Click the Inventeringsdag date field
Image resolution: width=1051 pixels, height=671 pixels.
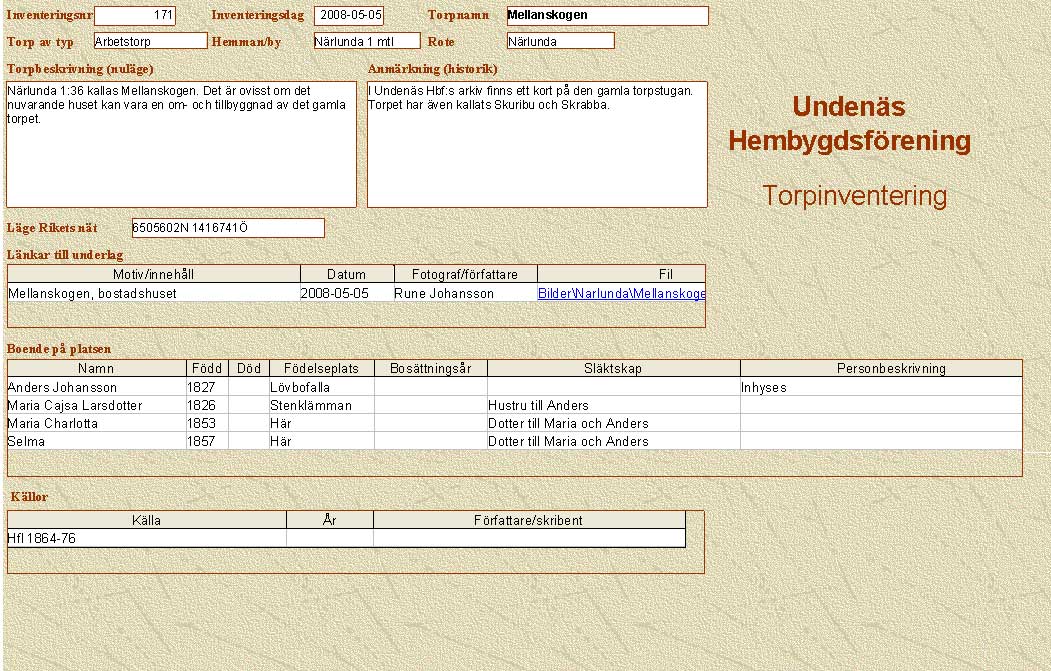(x=348, y=16)
